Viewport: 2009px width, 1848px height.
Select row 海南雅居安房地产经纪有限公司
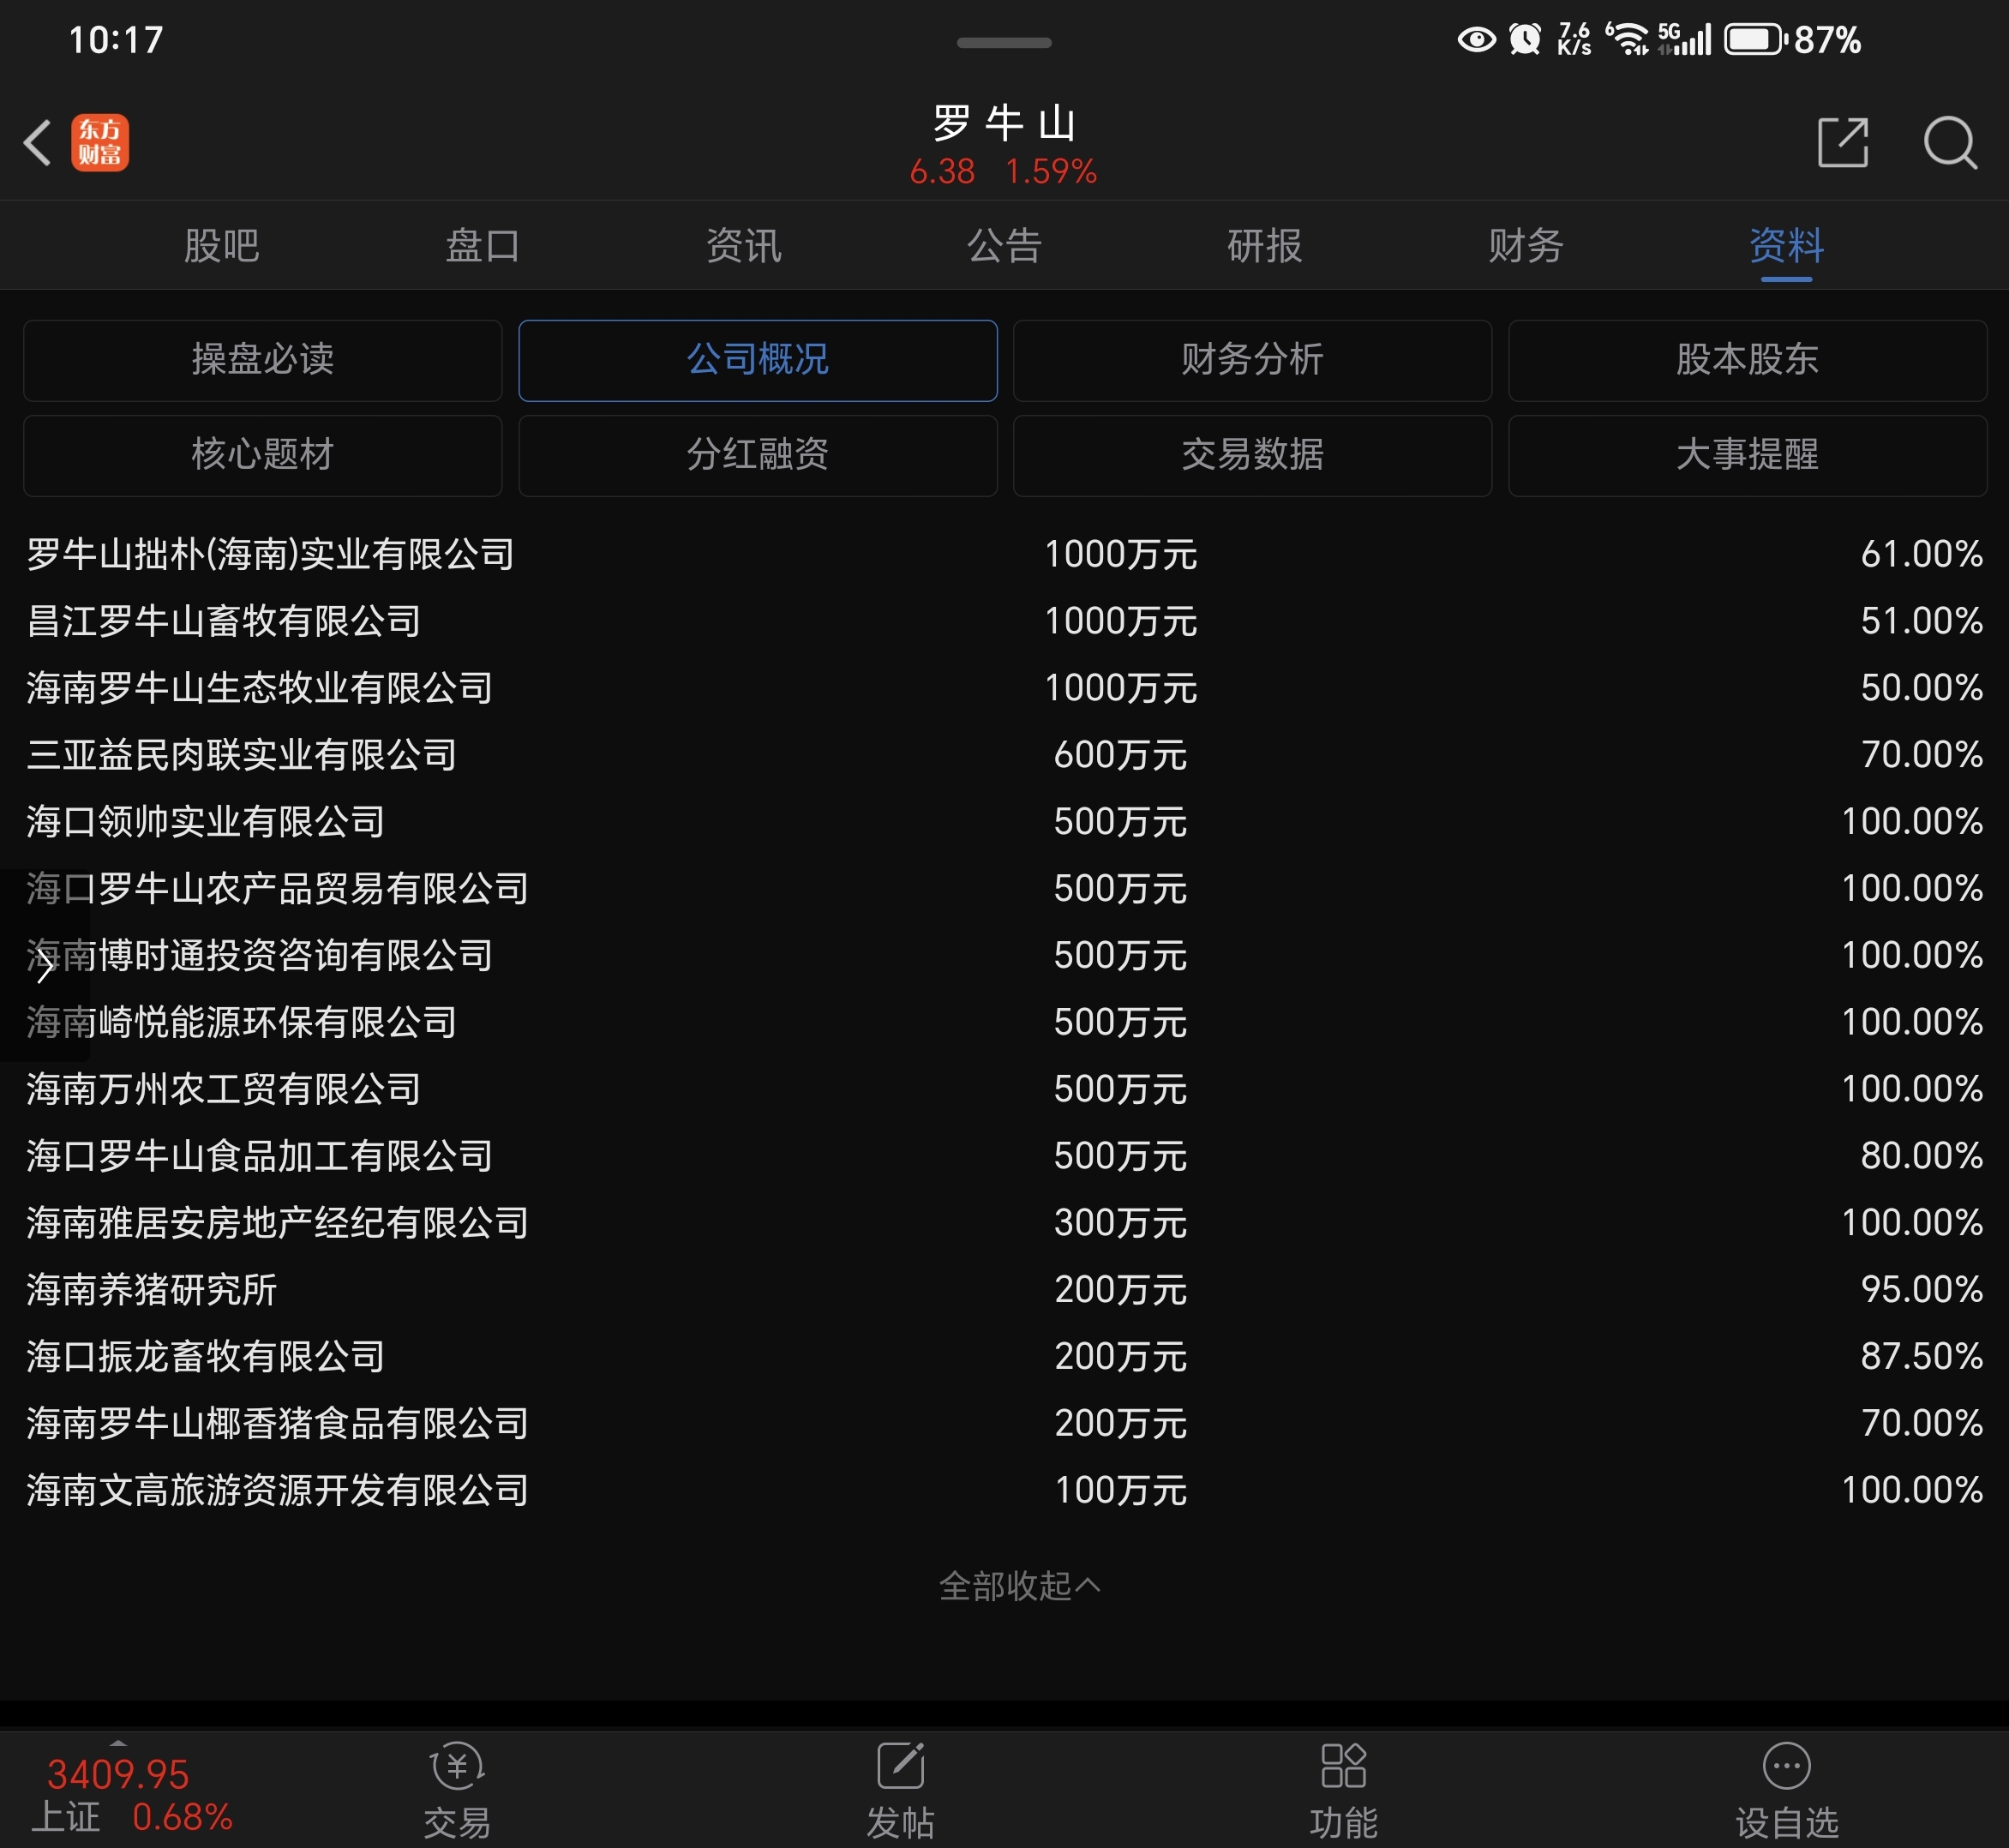[1004, 1223]
